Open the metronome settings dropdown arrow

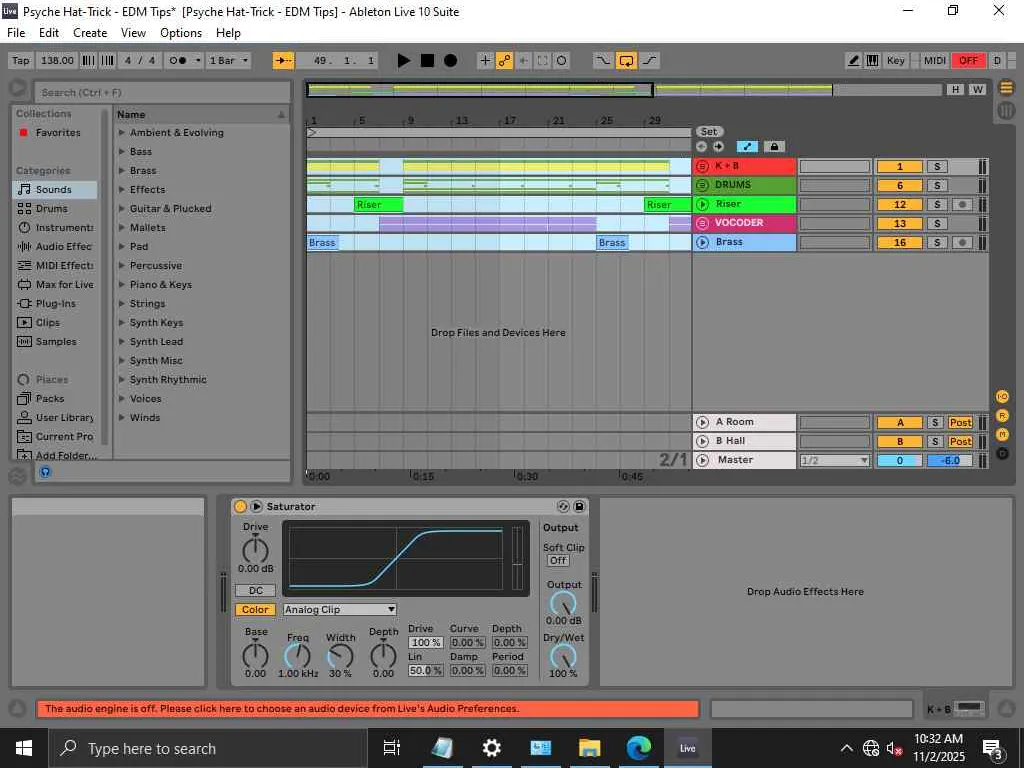[198, 61]
